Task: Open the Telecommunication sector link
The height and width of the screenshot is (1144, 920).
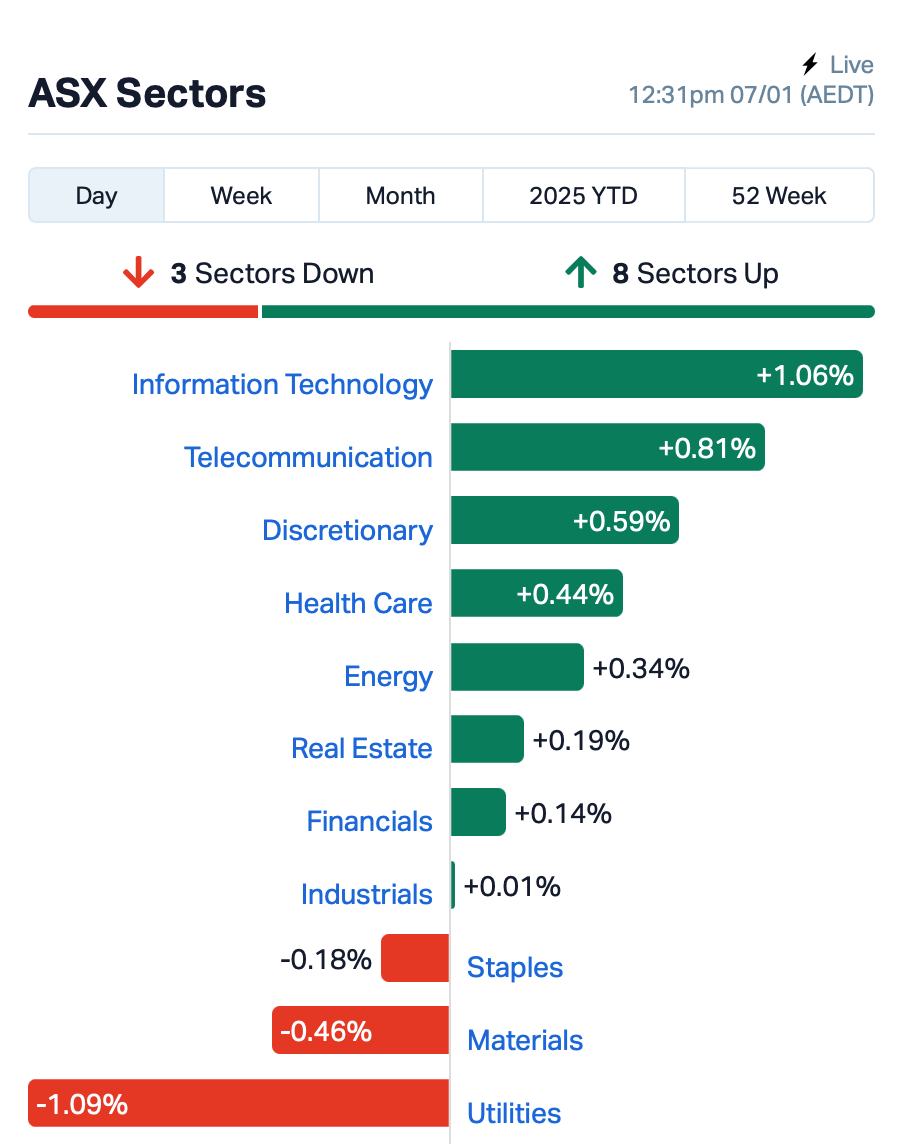Action: pos(309,457)
